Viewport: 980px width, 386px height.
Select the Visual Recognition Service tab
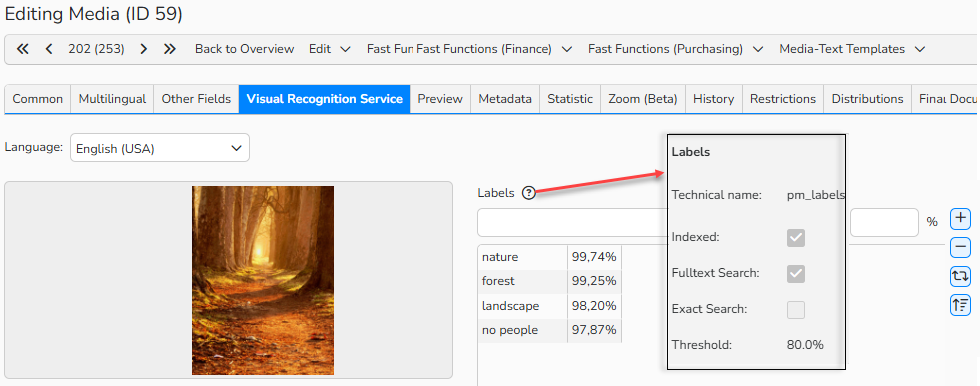tap(324, 99)
